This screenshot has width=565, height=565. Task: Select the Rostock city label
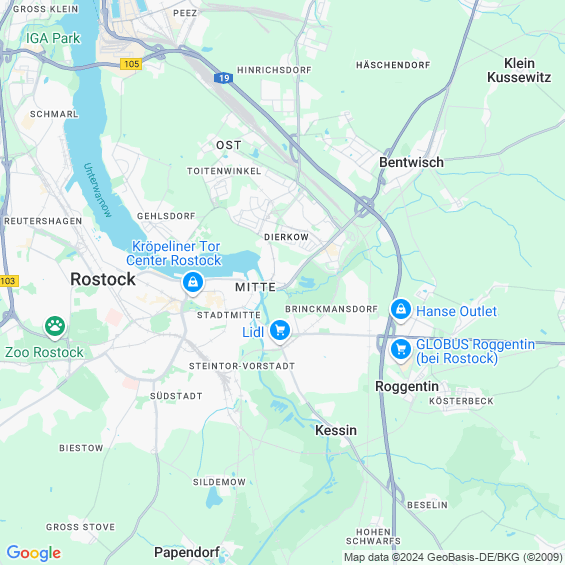tap(103, 279)
